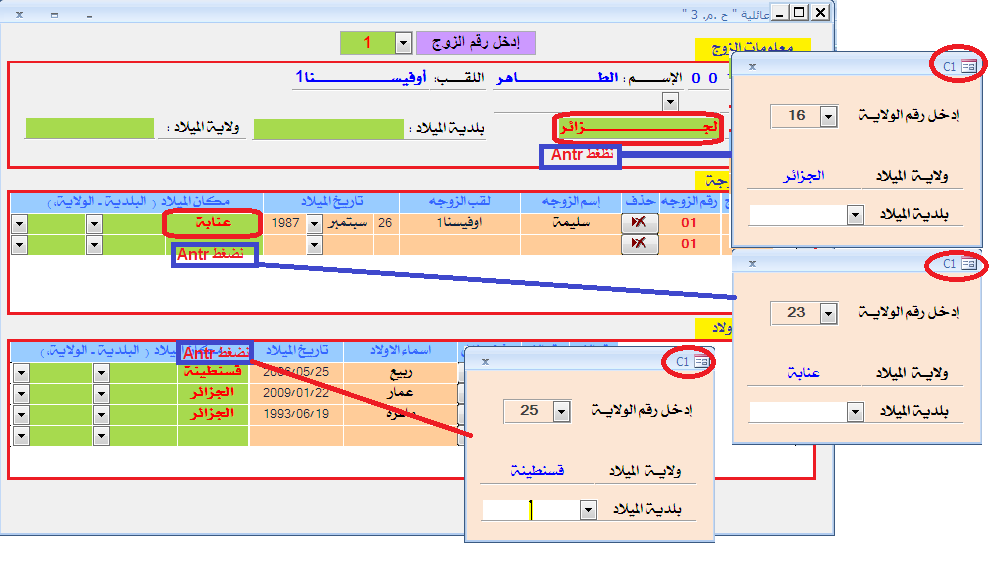The height and width of the screenshot is (561, 996).
Task: Click the green عنابة birthplace cell
Action: (x=213, y=223)
